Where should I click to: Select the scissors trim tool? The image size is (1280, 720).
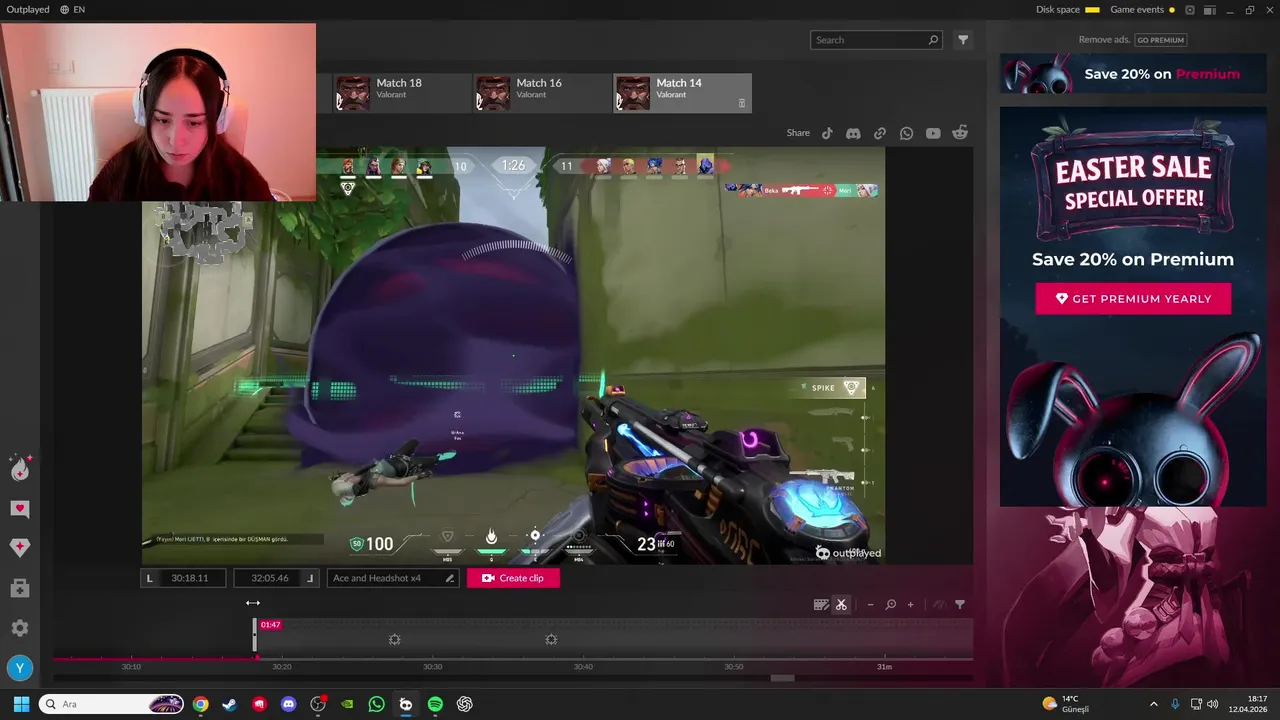[841, 604]
